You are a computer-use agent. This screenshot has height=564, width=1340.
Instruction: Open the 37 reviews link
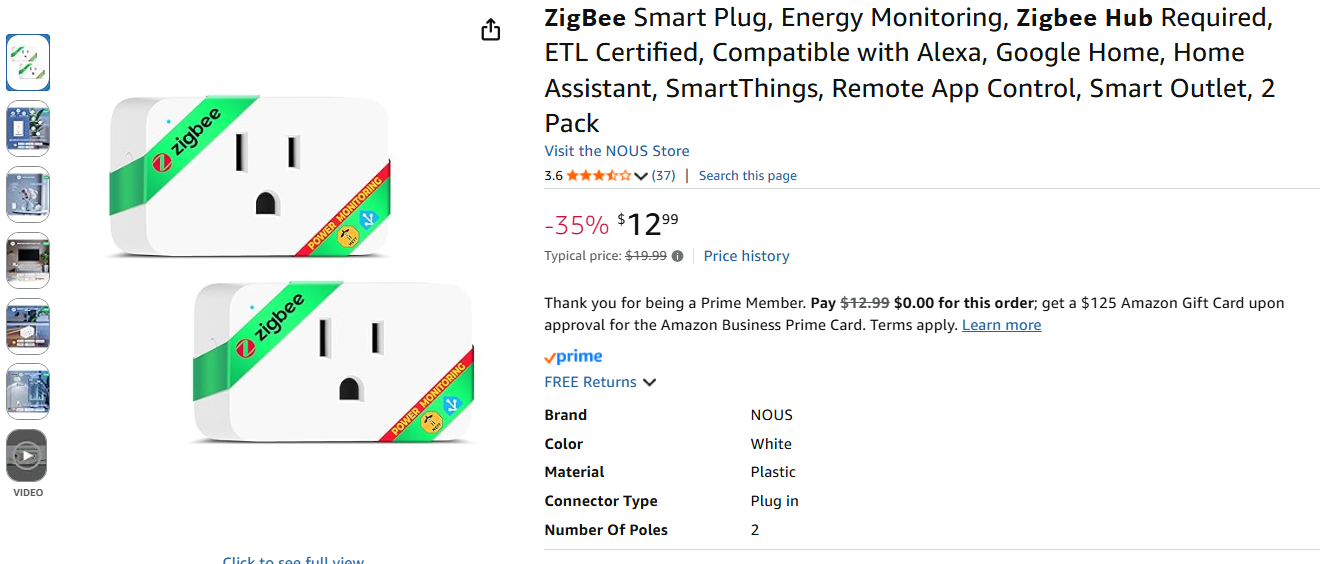coord(663,176)
